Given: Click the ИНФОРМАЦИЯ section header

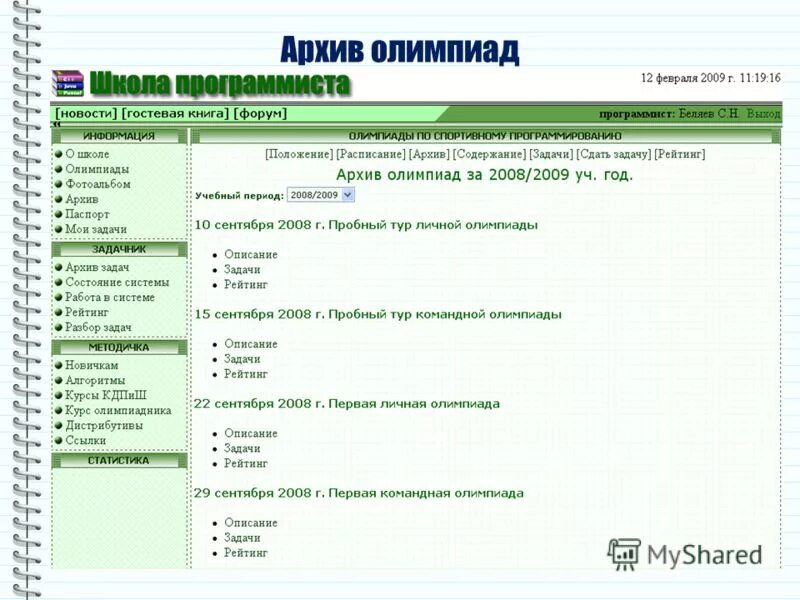Looking at the screenshot, I should tap(119, 136).
